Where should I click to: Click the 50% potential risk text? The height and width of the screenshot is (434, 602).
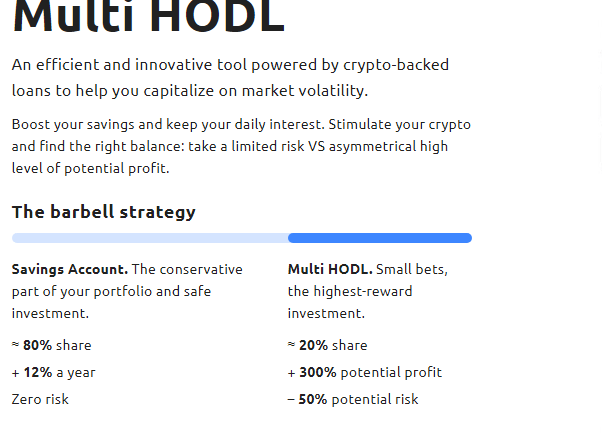click(x=359, y=399)
